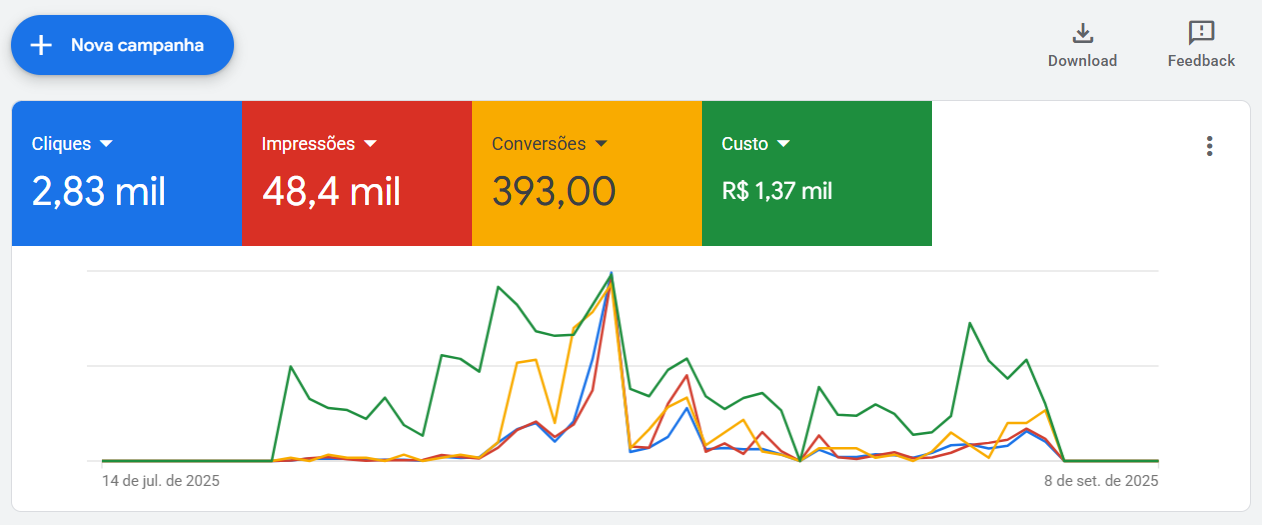Image resolution: width=1262 pixels, height=525 pixels.
Task: Expand the Impressões metric dropdown arrow
Action: pyautogui.click(x=370, y=144)
